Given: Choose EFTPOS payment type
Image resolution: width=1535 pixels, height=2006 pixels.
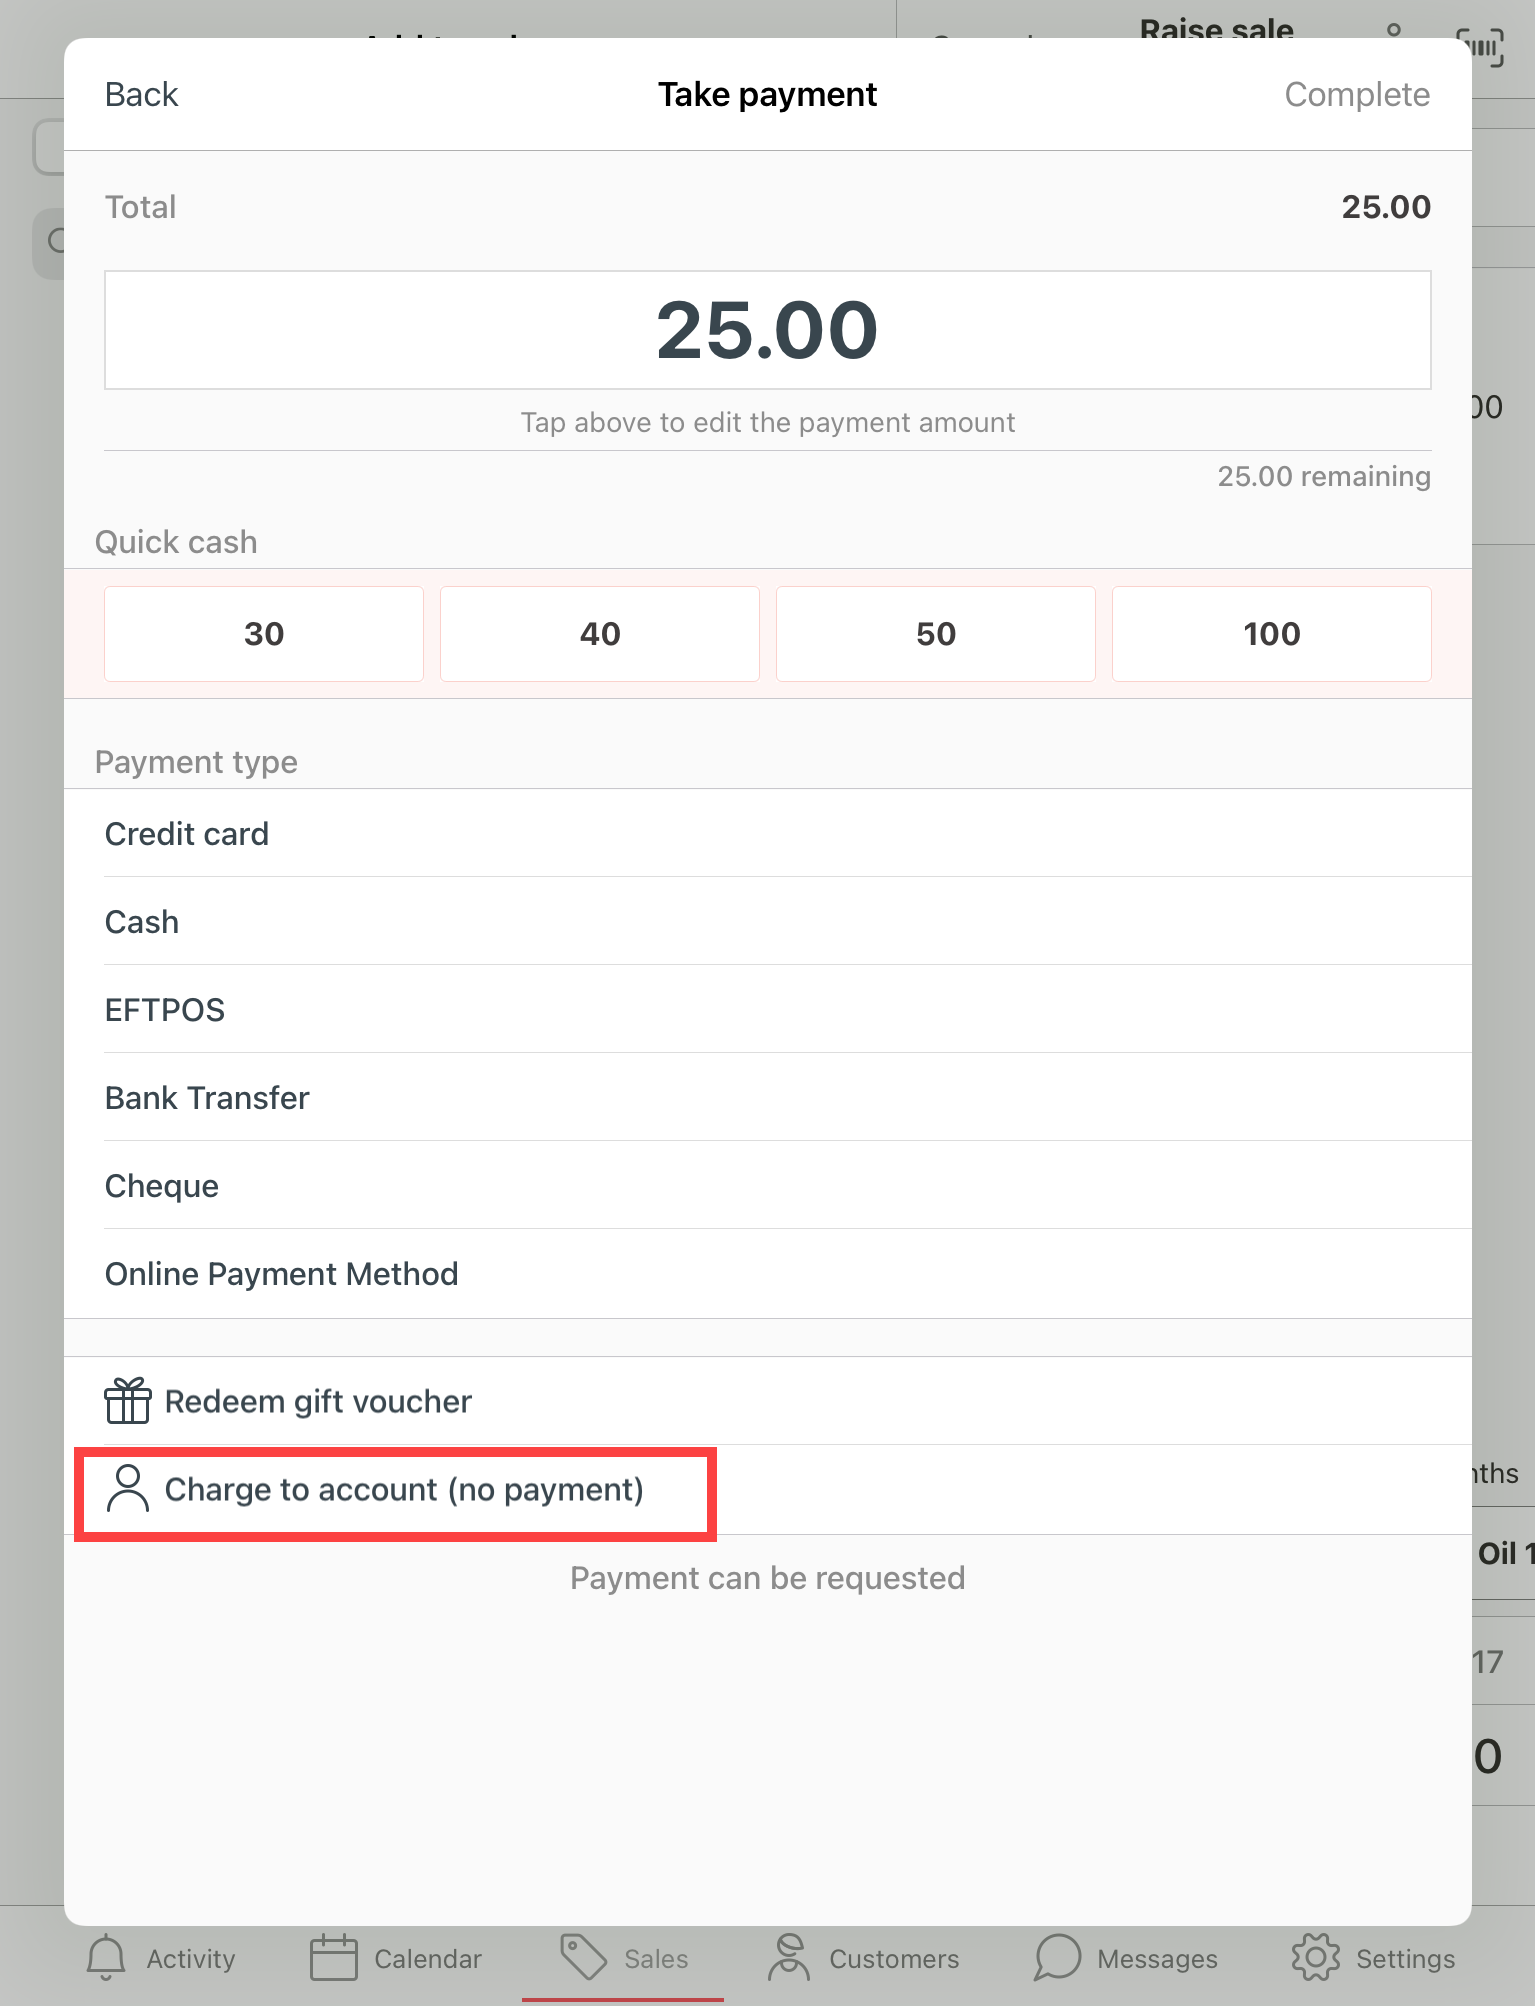Looking at the screenshot, I should tap(165, 1010).
